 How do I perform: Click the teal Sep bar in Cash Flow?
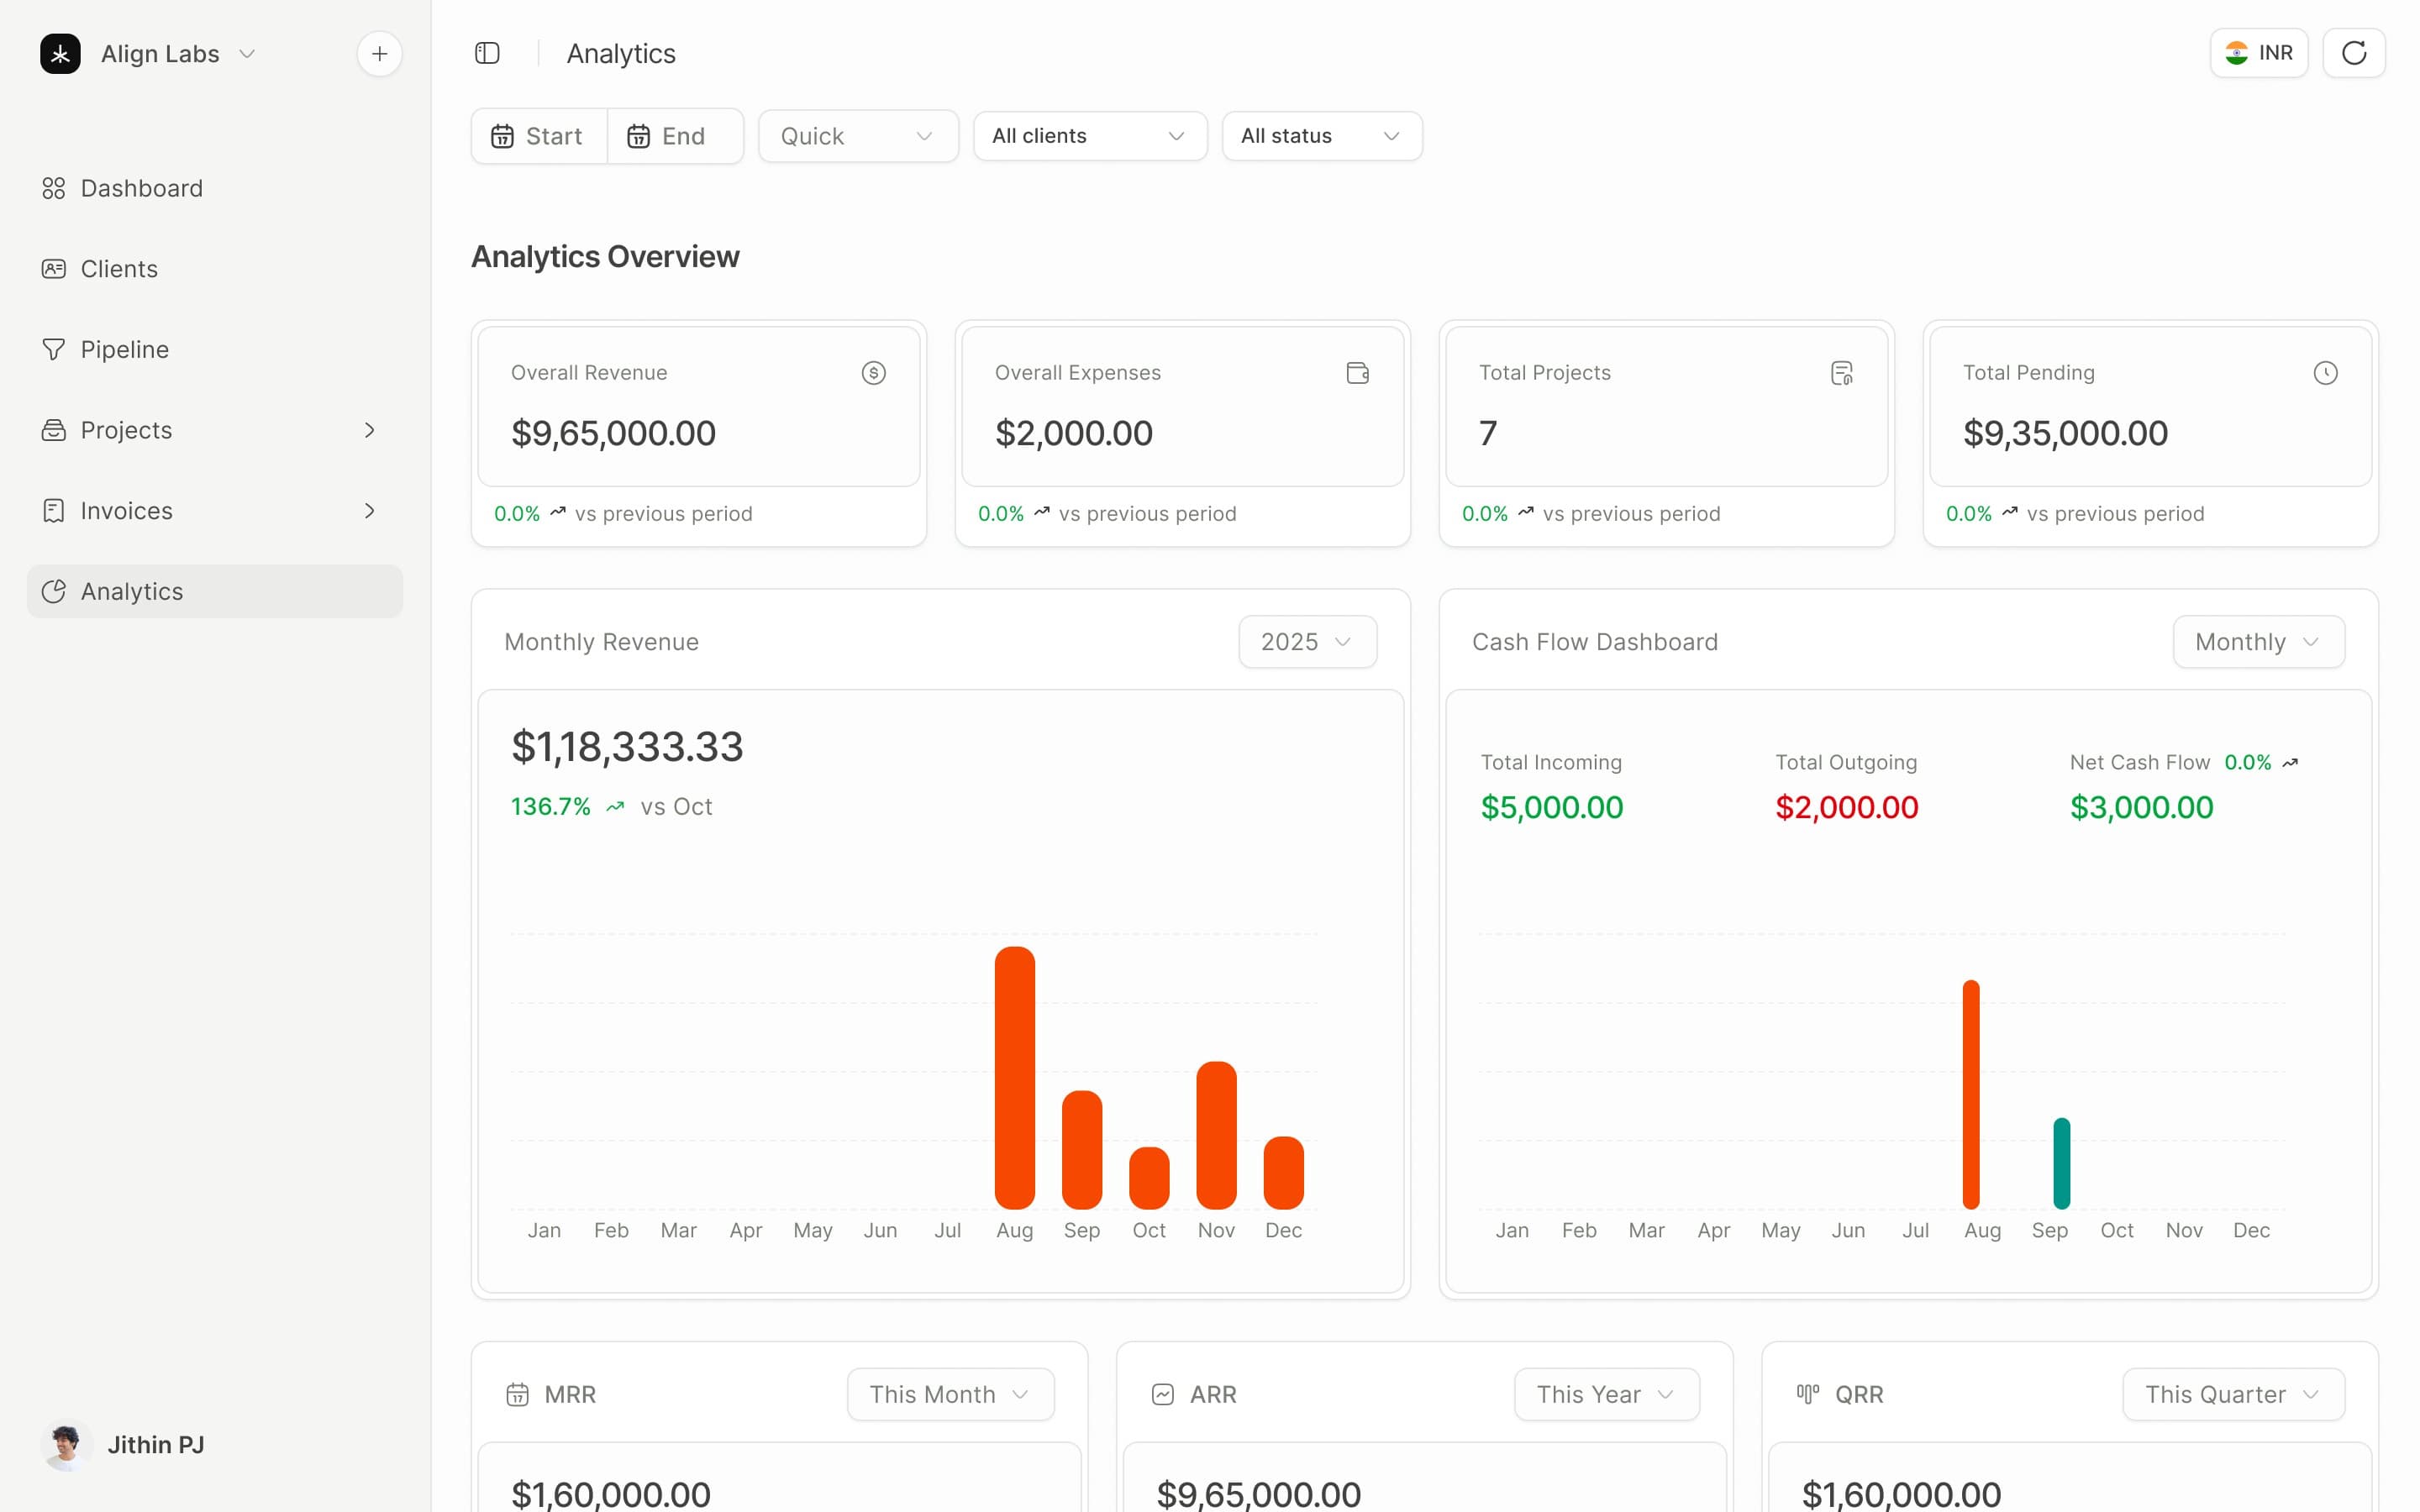(x=2061, y=1164)
